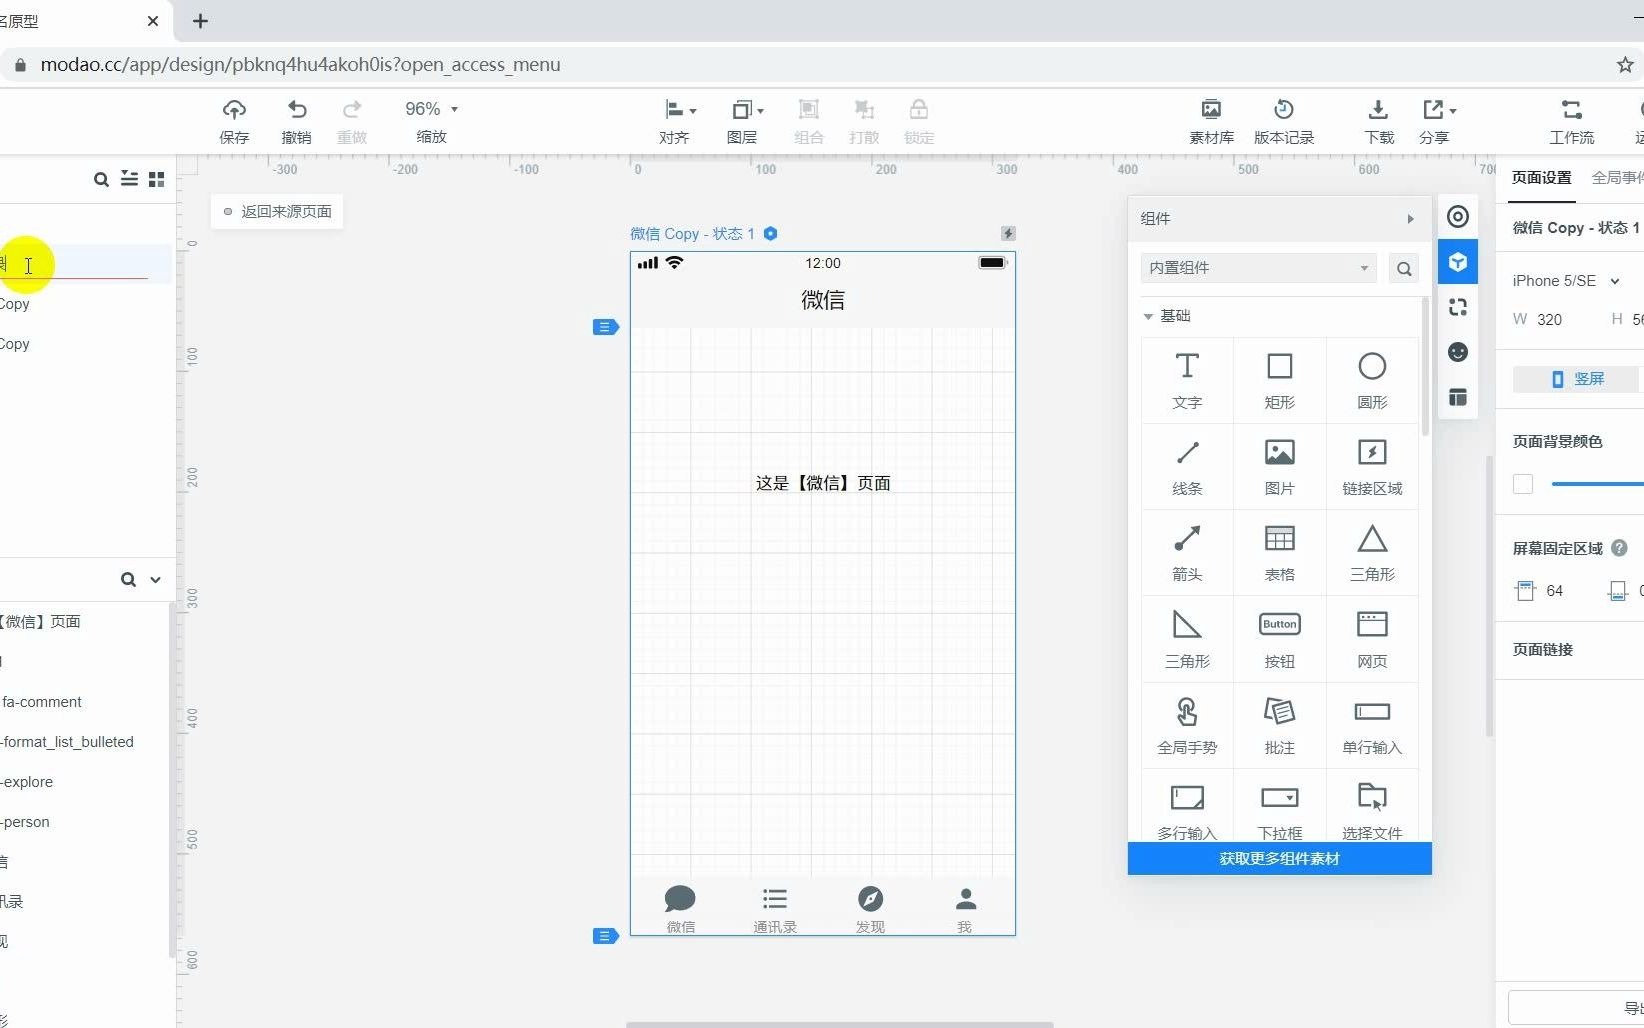
Task: Select the Single-line input (单行输入) component
Action: coord(1372,726)
